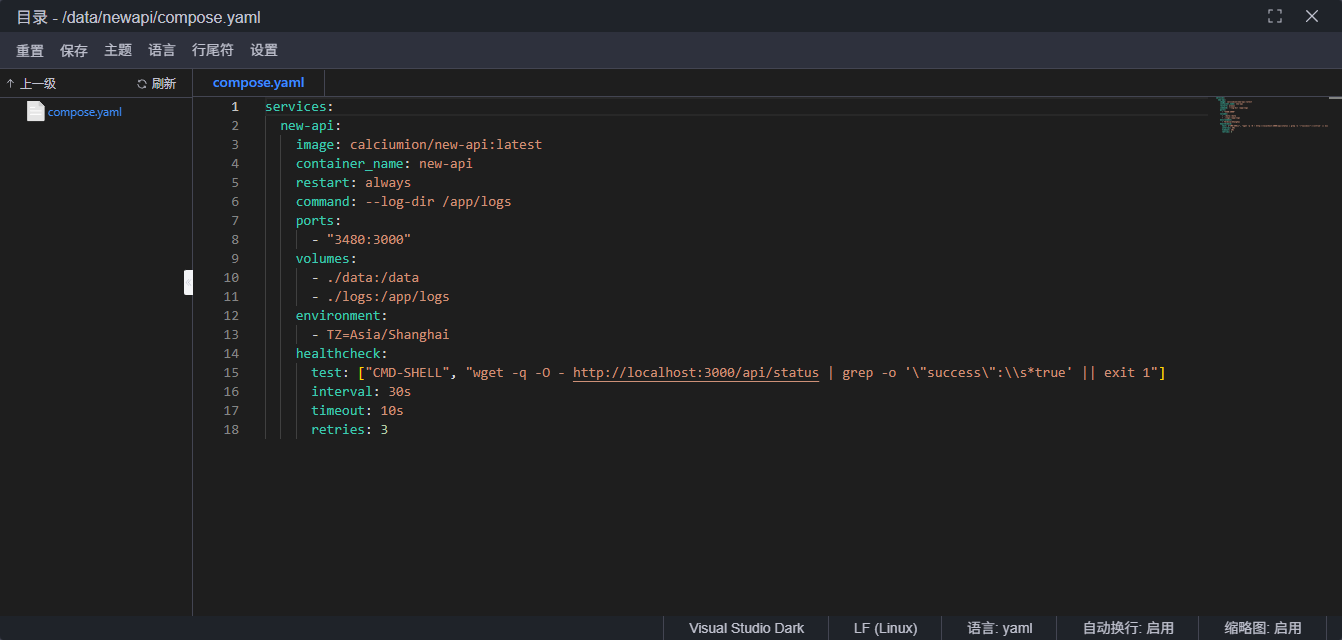1342x640 pixels.
Task: Click the localhost:3000/api/status URL link
Action: [x=695, y=373]
